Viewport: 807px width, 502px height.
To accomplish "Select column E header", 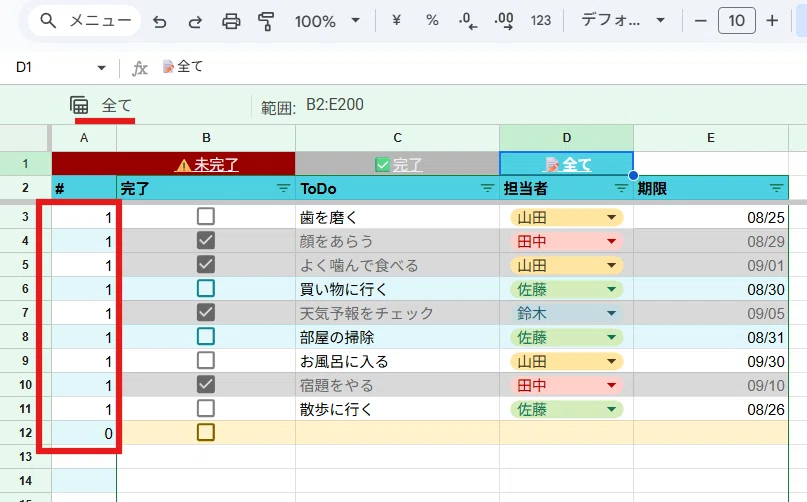I will [x=711, y=138].
